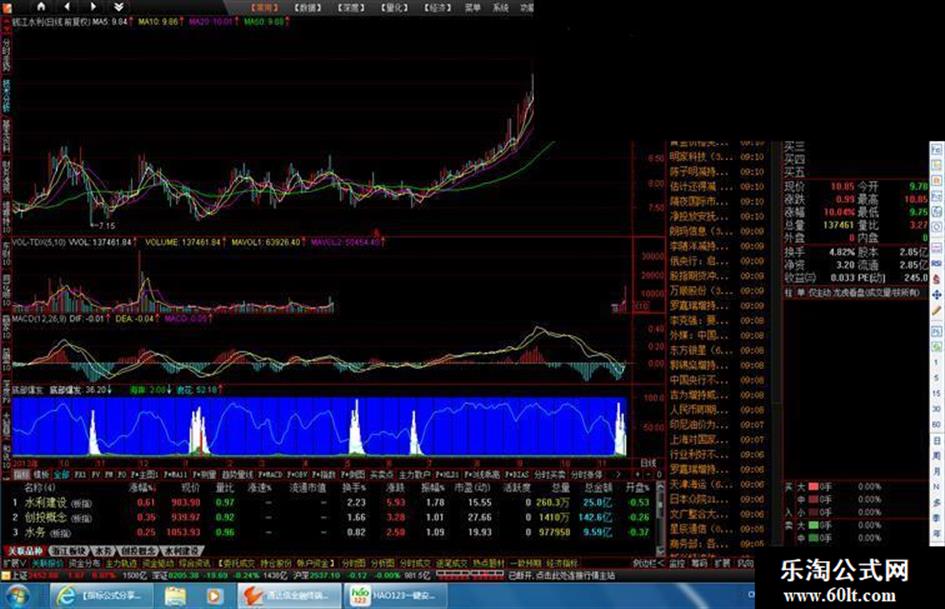Switch to 15-minute period in right sidebar
The width and height of the screenshot is (945, 609).
pyautogui.click(x=937, y=394)
